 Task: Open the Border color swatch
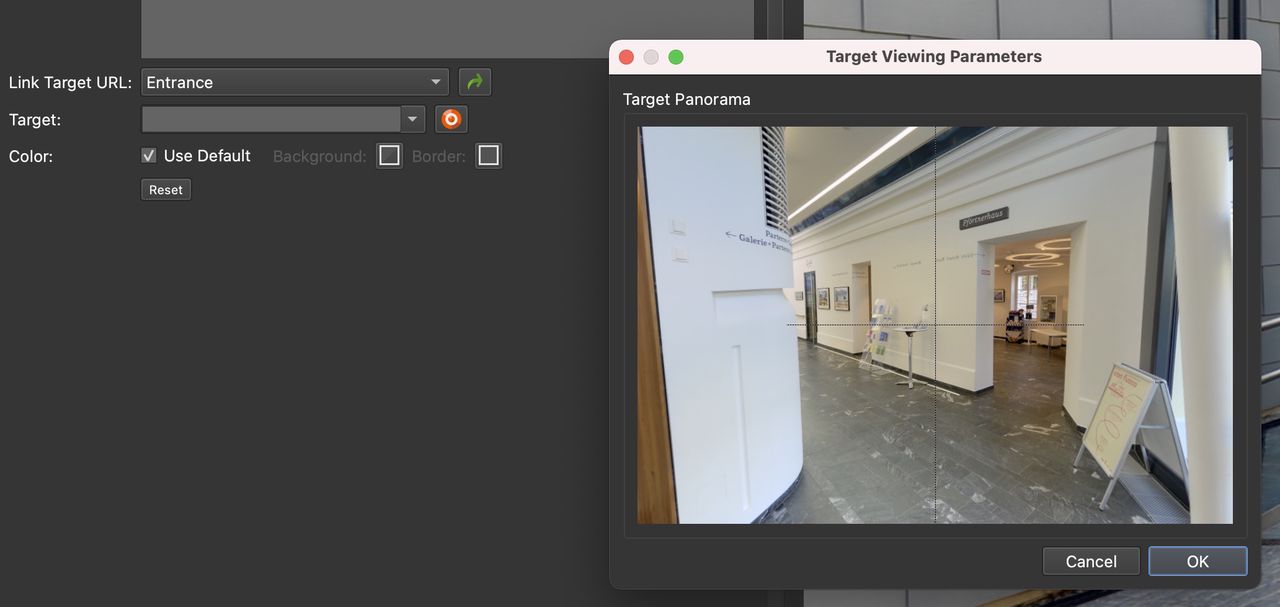(488, 155)
